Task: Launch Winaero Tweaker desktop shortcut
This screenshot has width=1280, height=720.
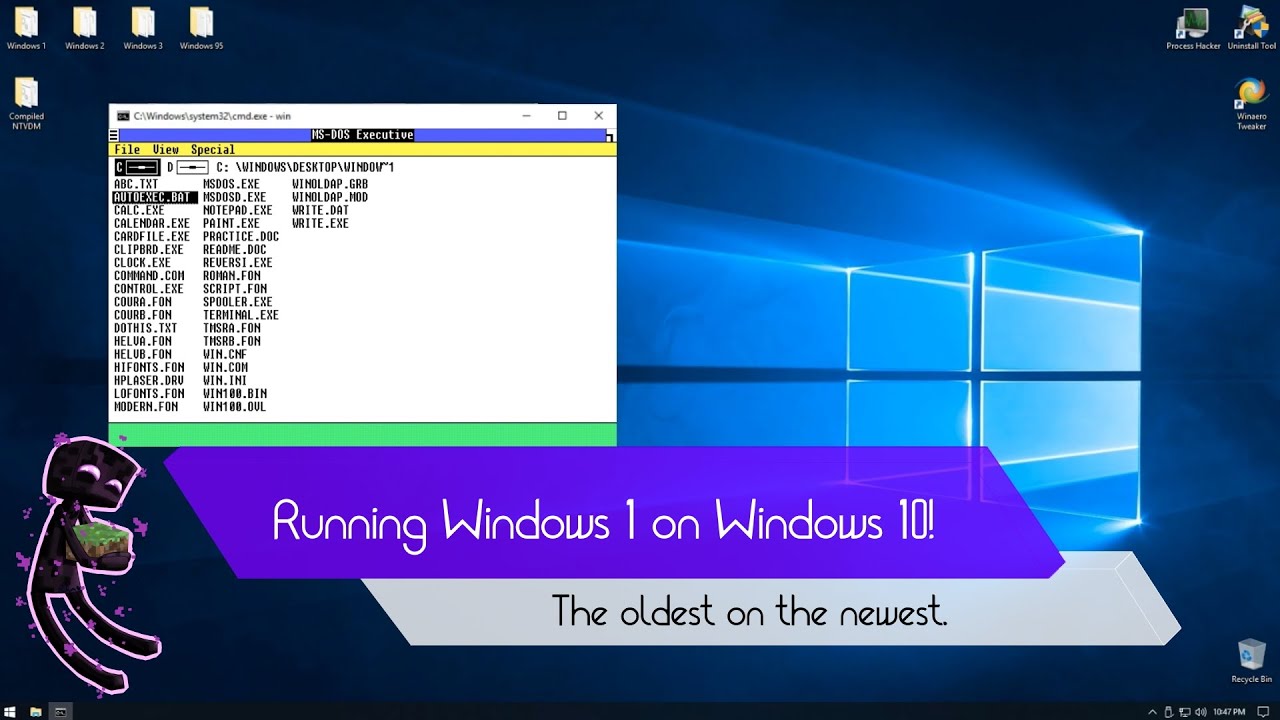Action: coord(1251,104)
